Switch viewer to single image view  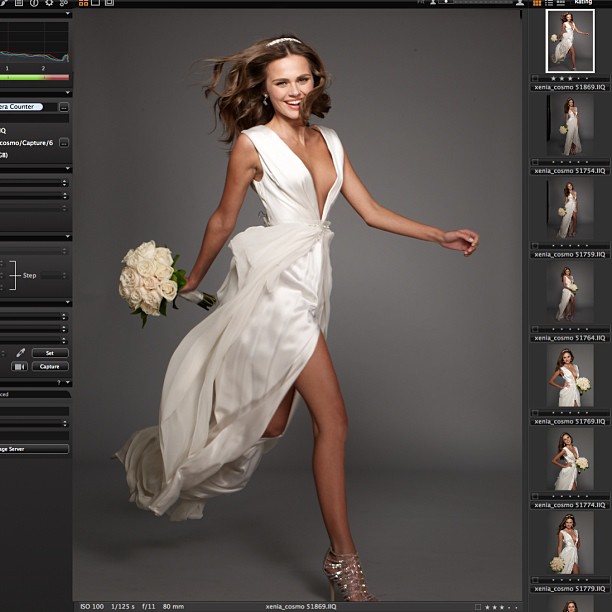click(x=94, y=3)
